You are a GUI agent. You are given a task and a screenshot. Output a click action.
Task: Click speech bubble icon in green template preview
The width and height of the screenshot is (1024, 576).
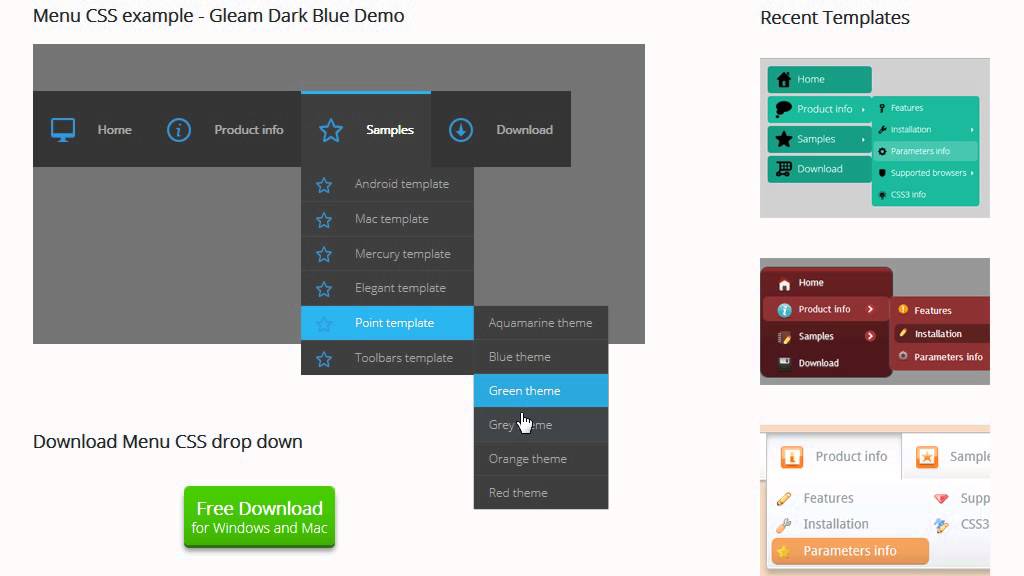783,109
